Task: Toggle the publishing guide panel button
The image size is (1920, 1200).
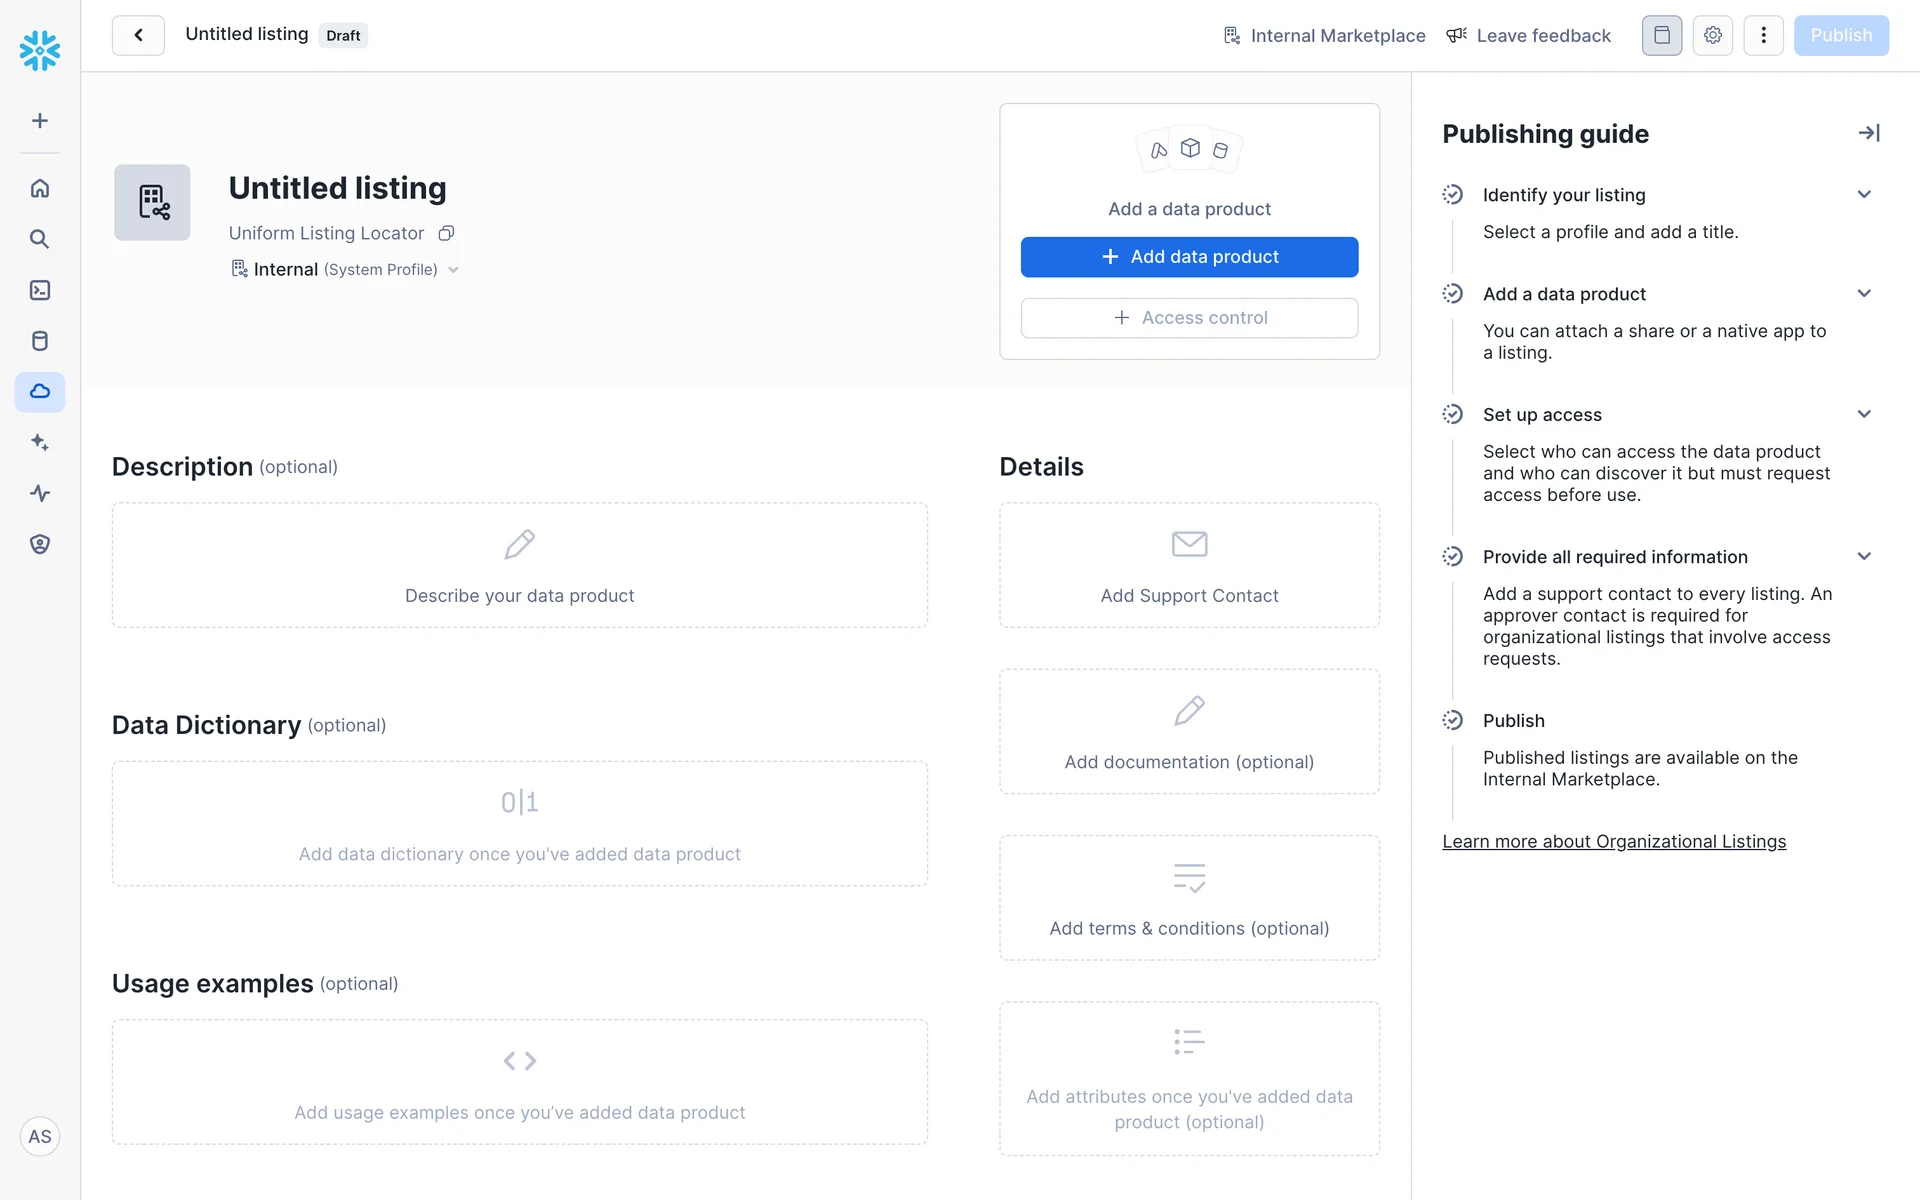Action: click(x=1661, y=36)
